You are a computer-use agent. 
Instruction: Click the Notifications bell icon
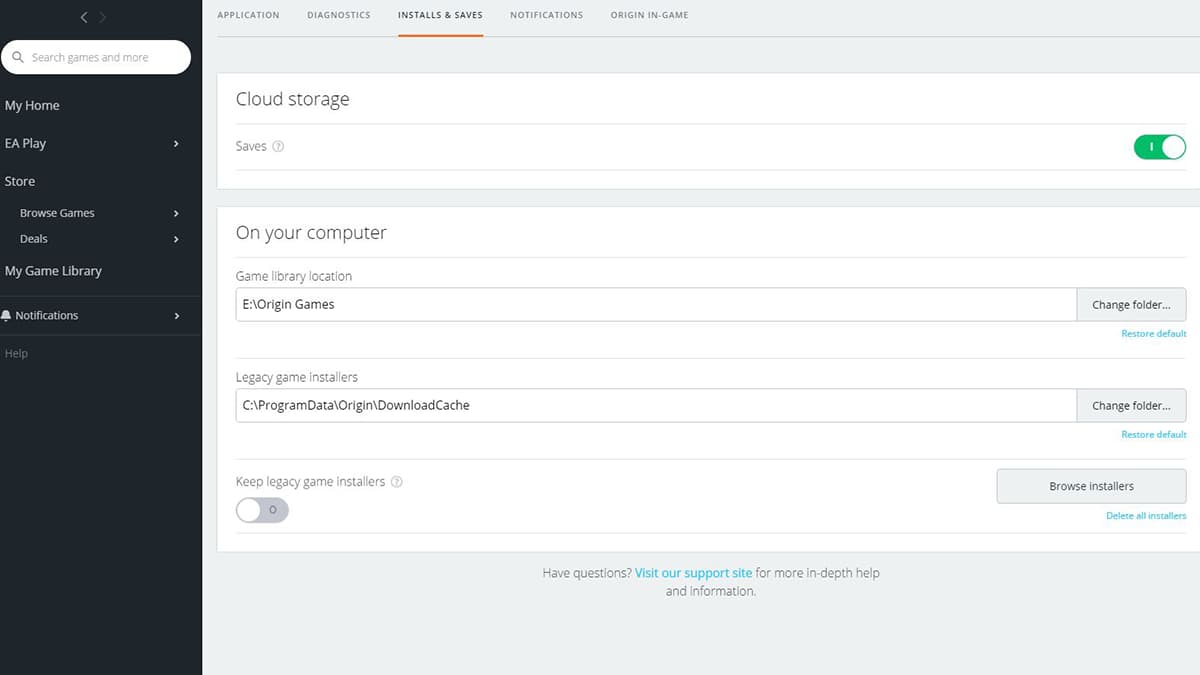tap(9, 315)
